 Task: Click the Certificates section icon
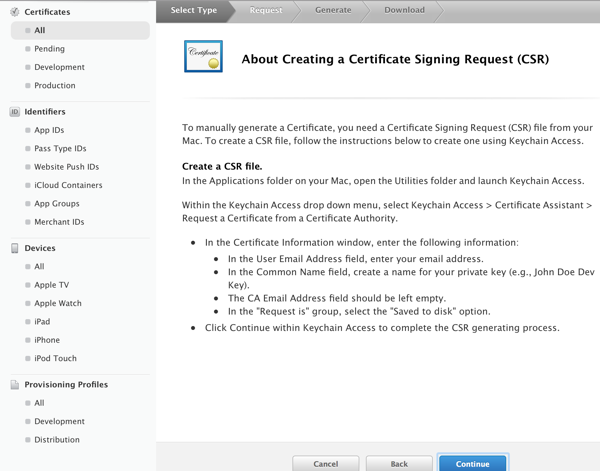(x=14, y=12)
